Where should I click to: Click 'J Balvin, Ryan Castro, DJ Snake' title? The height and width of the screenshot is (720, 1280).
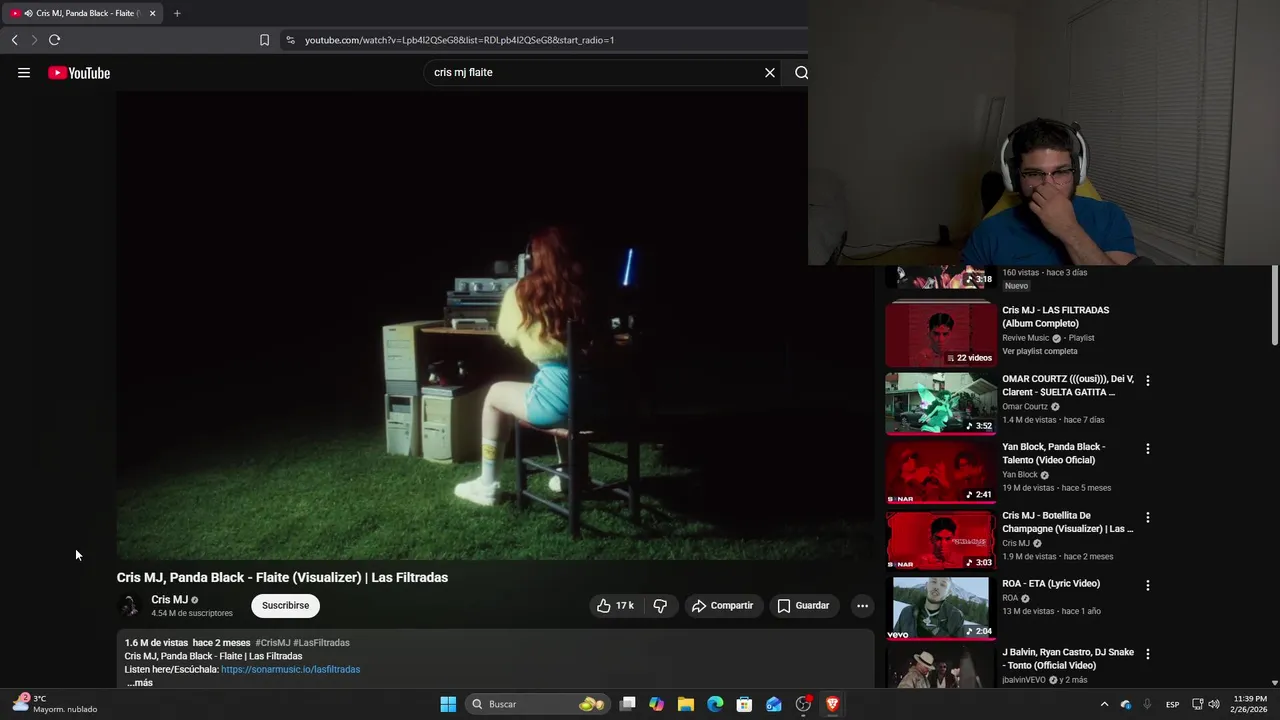point(1068,659)
